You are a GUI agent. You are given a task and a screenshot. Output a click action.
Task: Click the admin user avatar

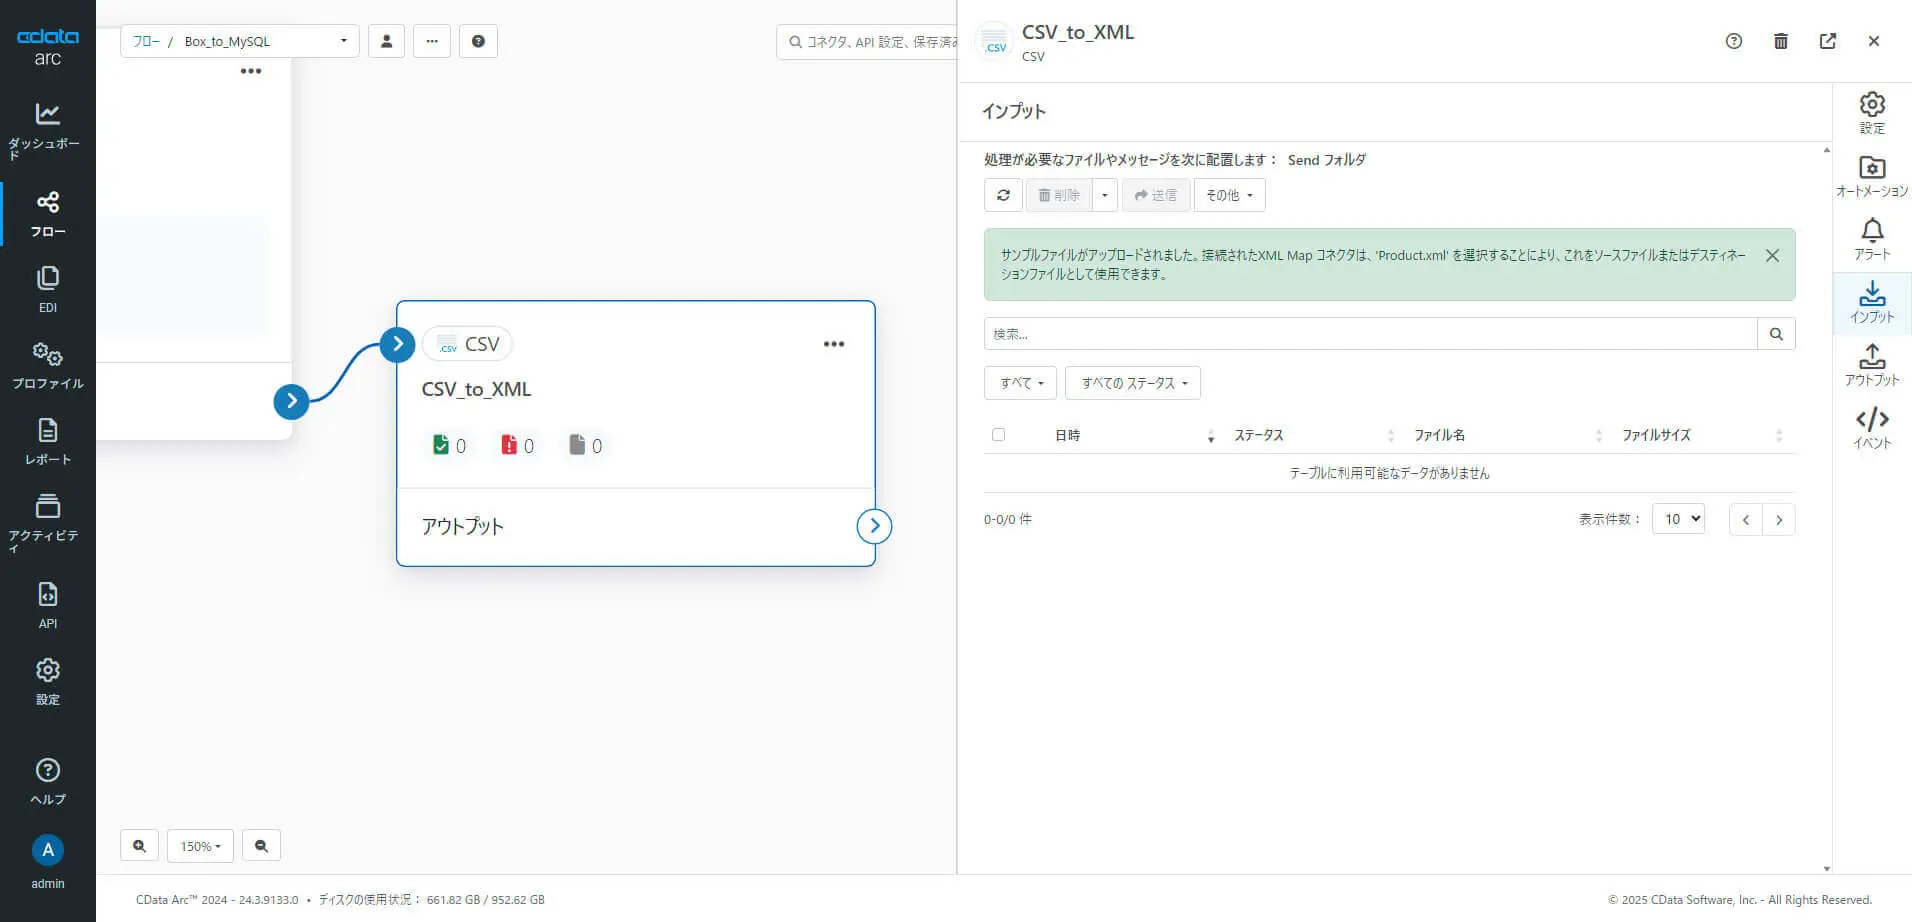pyautogui.click(x=47, y=850)
